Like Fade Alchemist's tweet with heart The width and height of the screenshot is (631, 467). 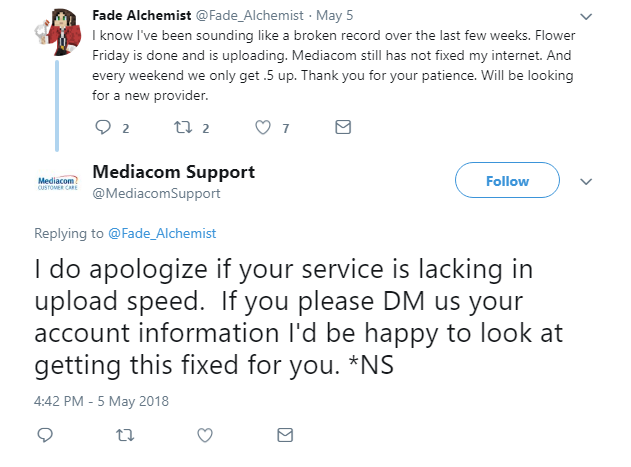coord(264,127)
